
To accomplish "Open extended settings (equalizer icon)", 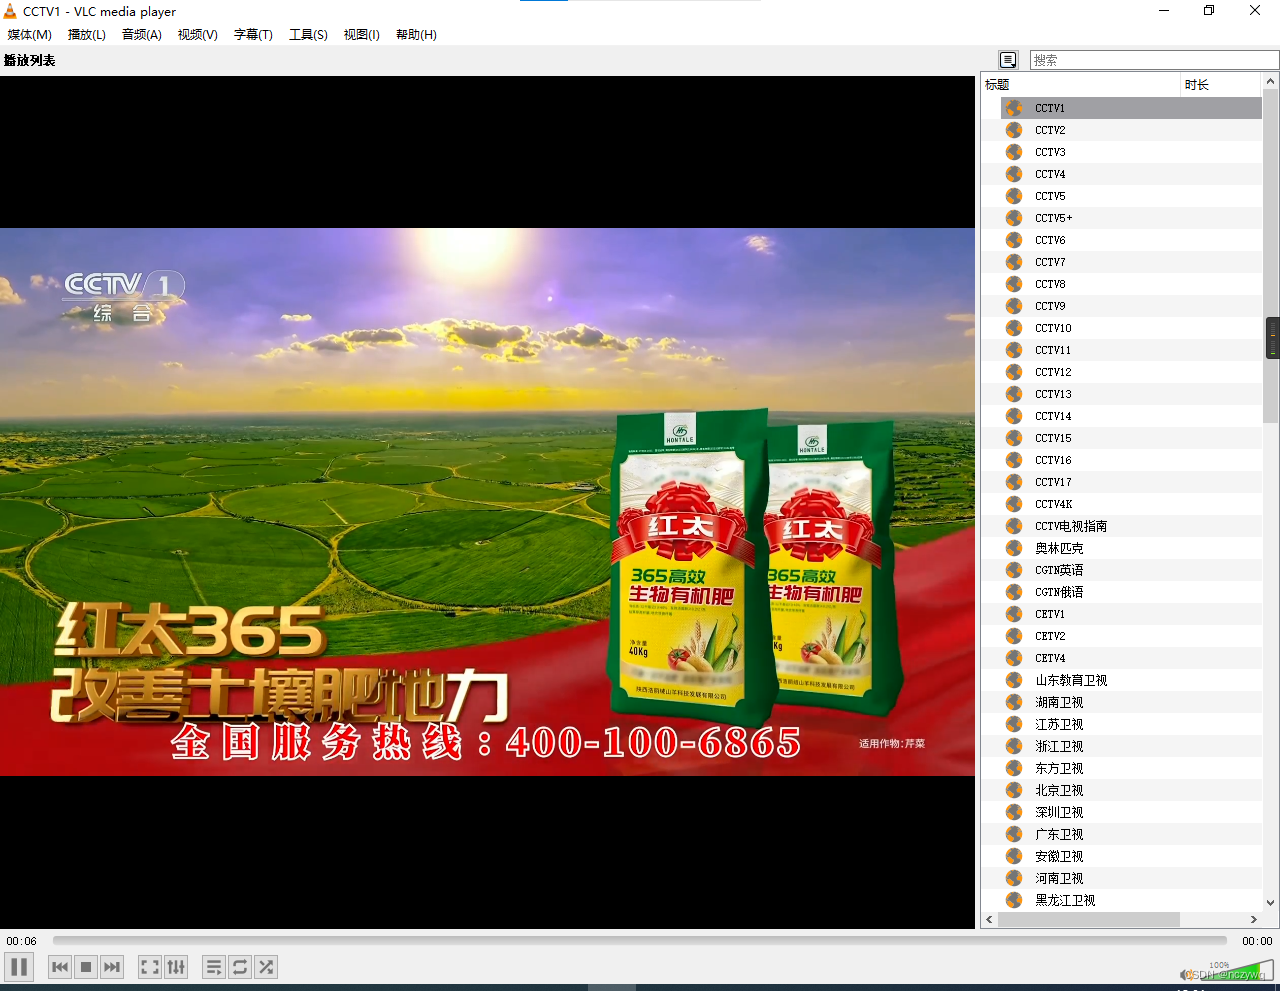I will pyautogui.click(x=176, y=967).
